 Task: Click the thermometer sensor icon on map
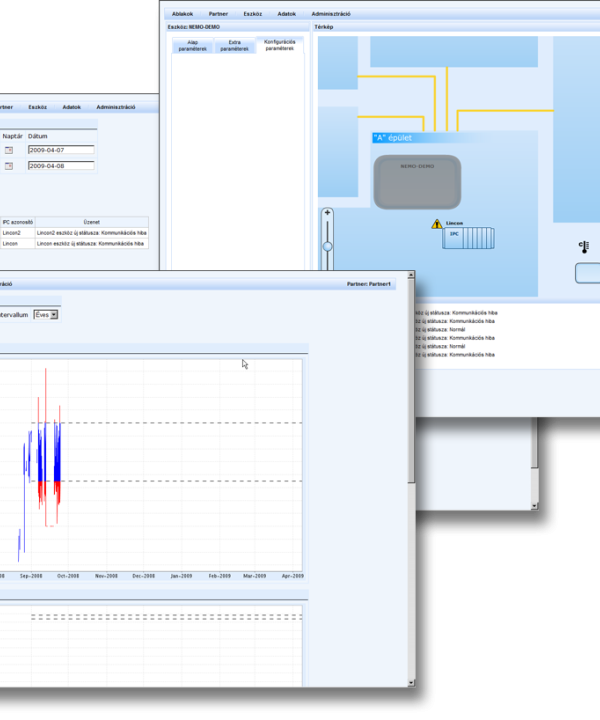(583, 246)
